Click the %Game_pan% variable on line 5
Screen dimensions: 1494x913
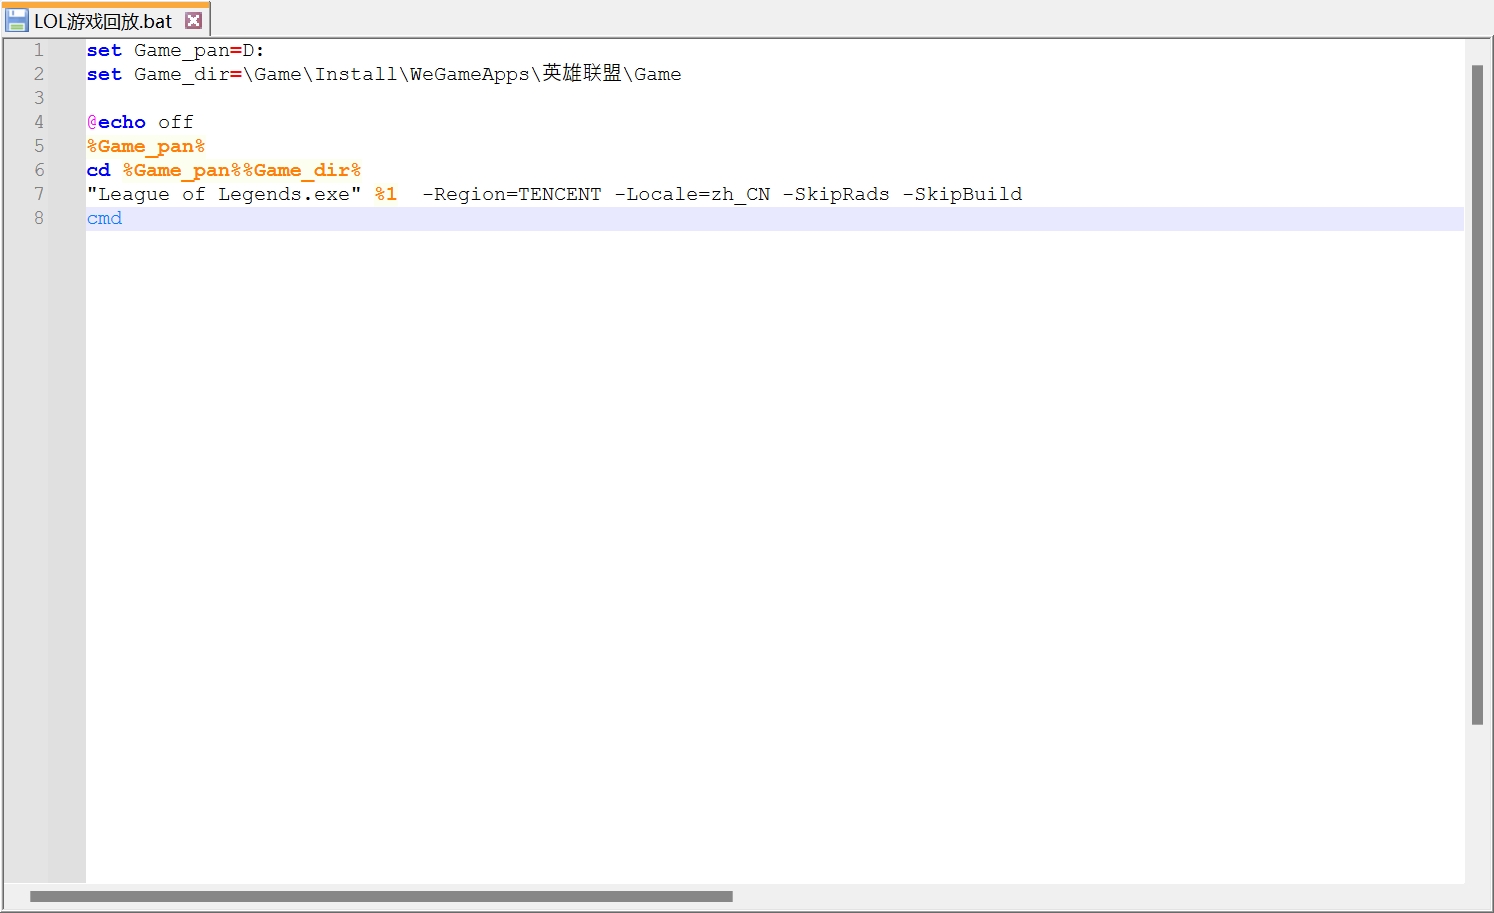pos(146,146)
